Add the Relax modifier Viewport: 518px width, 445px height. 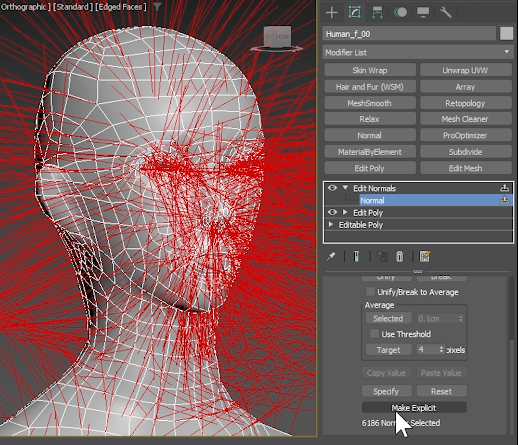(370, 119)
